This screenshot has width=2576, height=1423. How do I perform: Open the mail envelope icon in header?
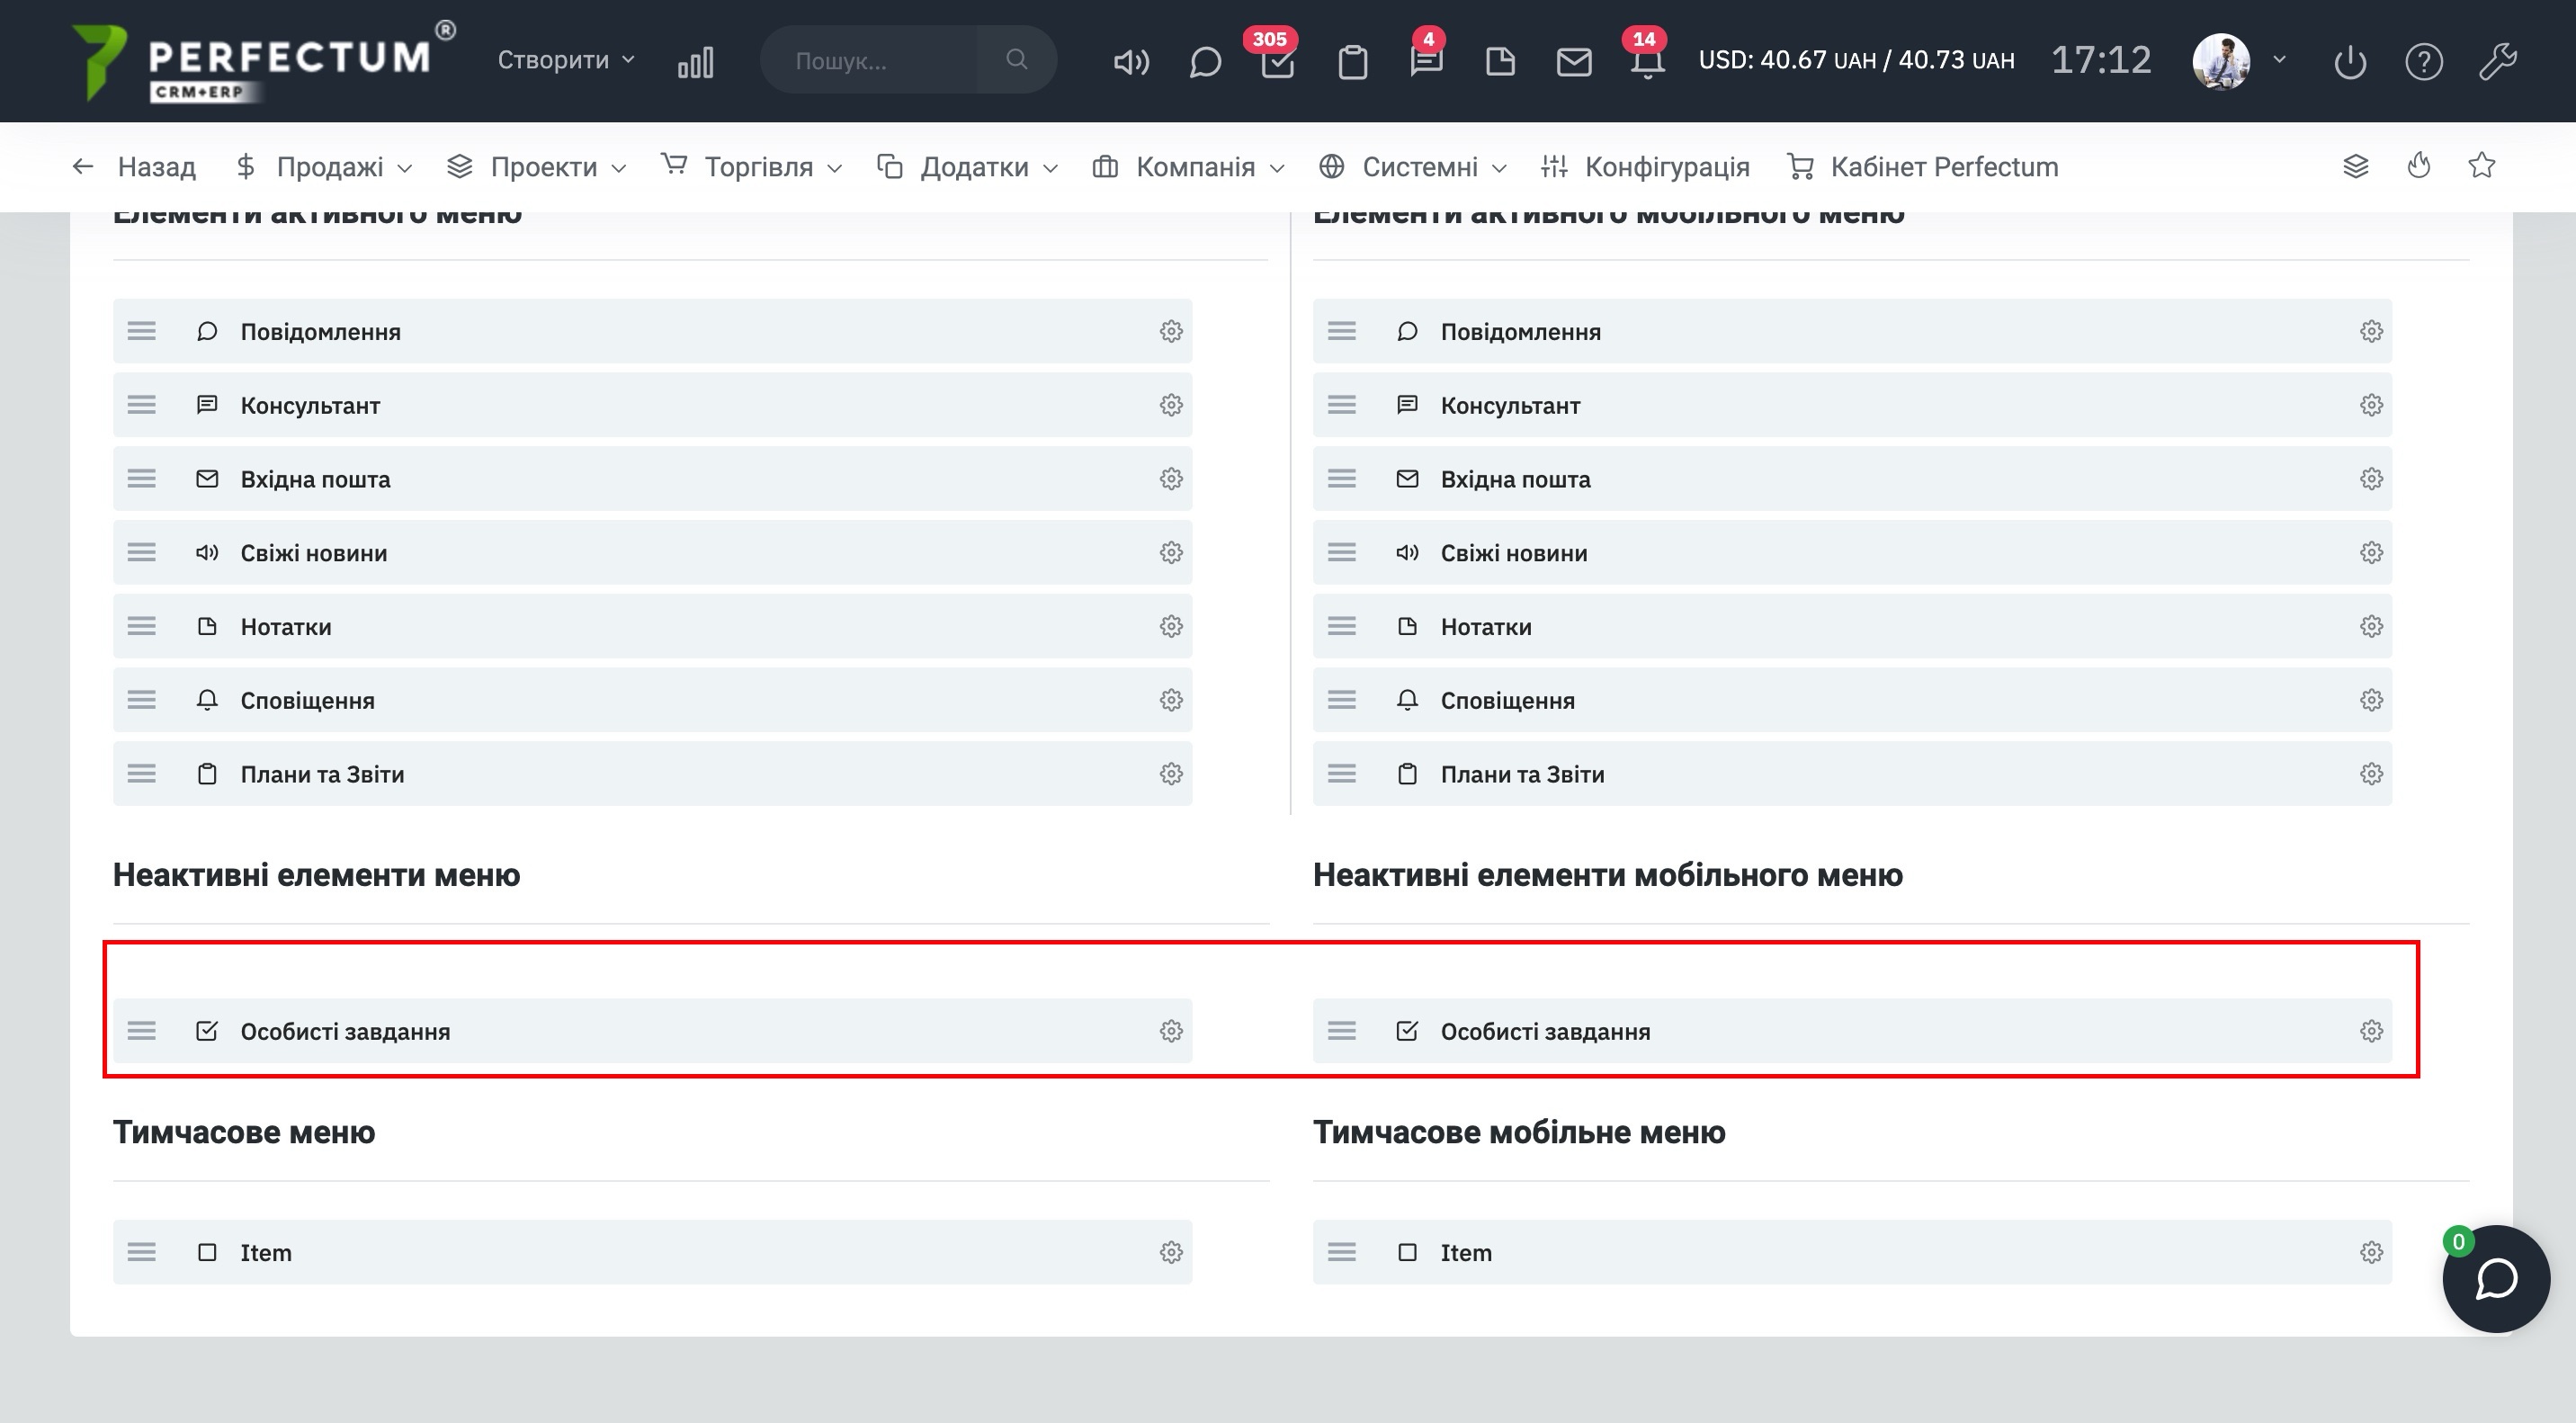(x=1573, y=62)
